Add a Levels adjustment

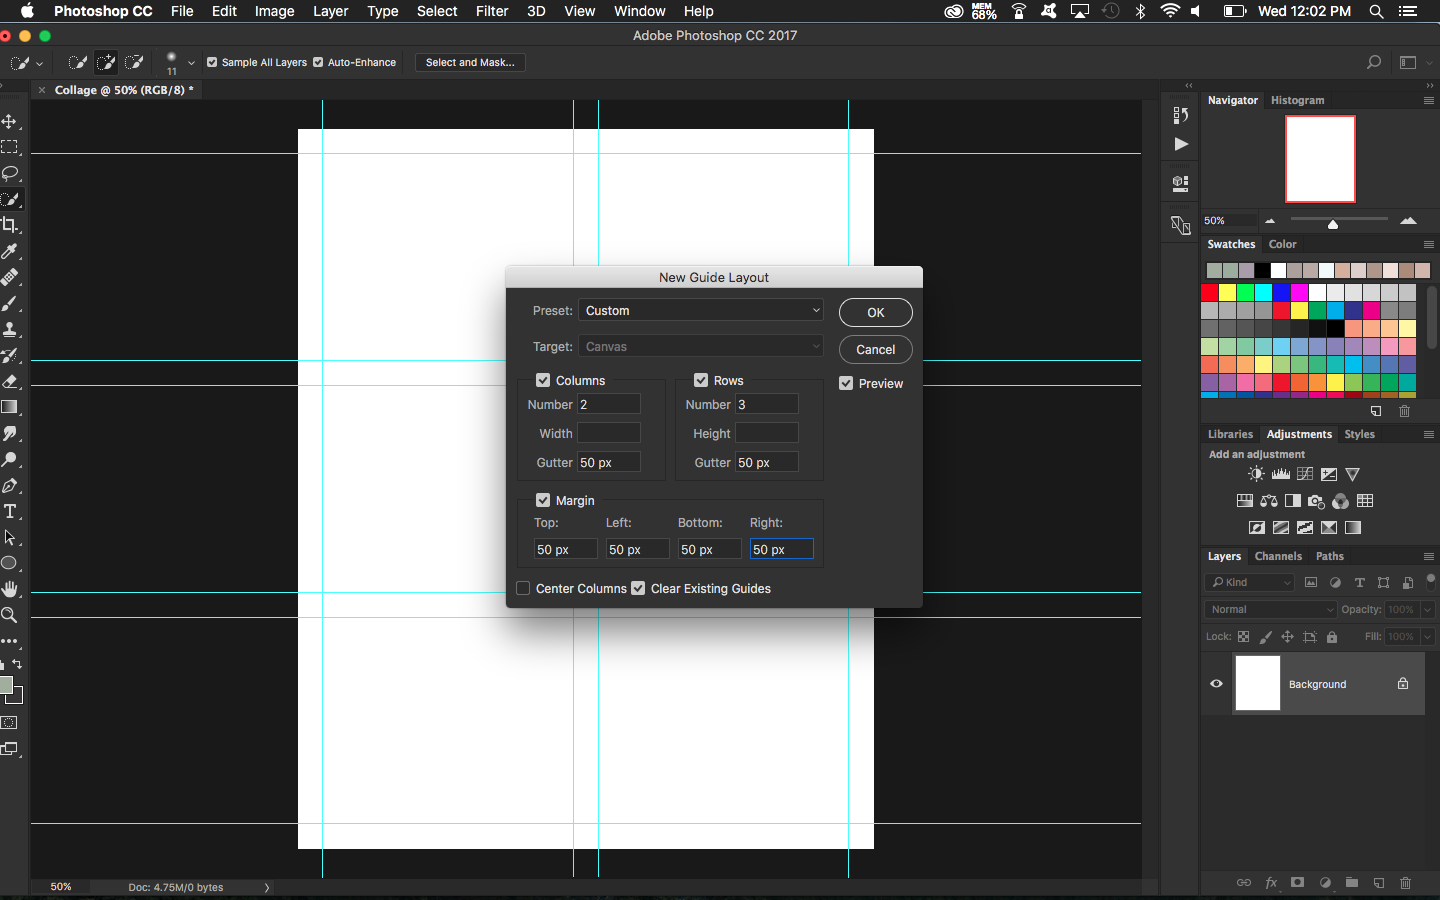1280,474
